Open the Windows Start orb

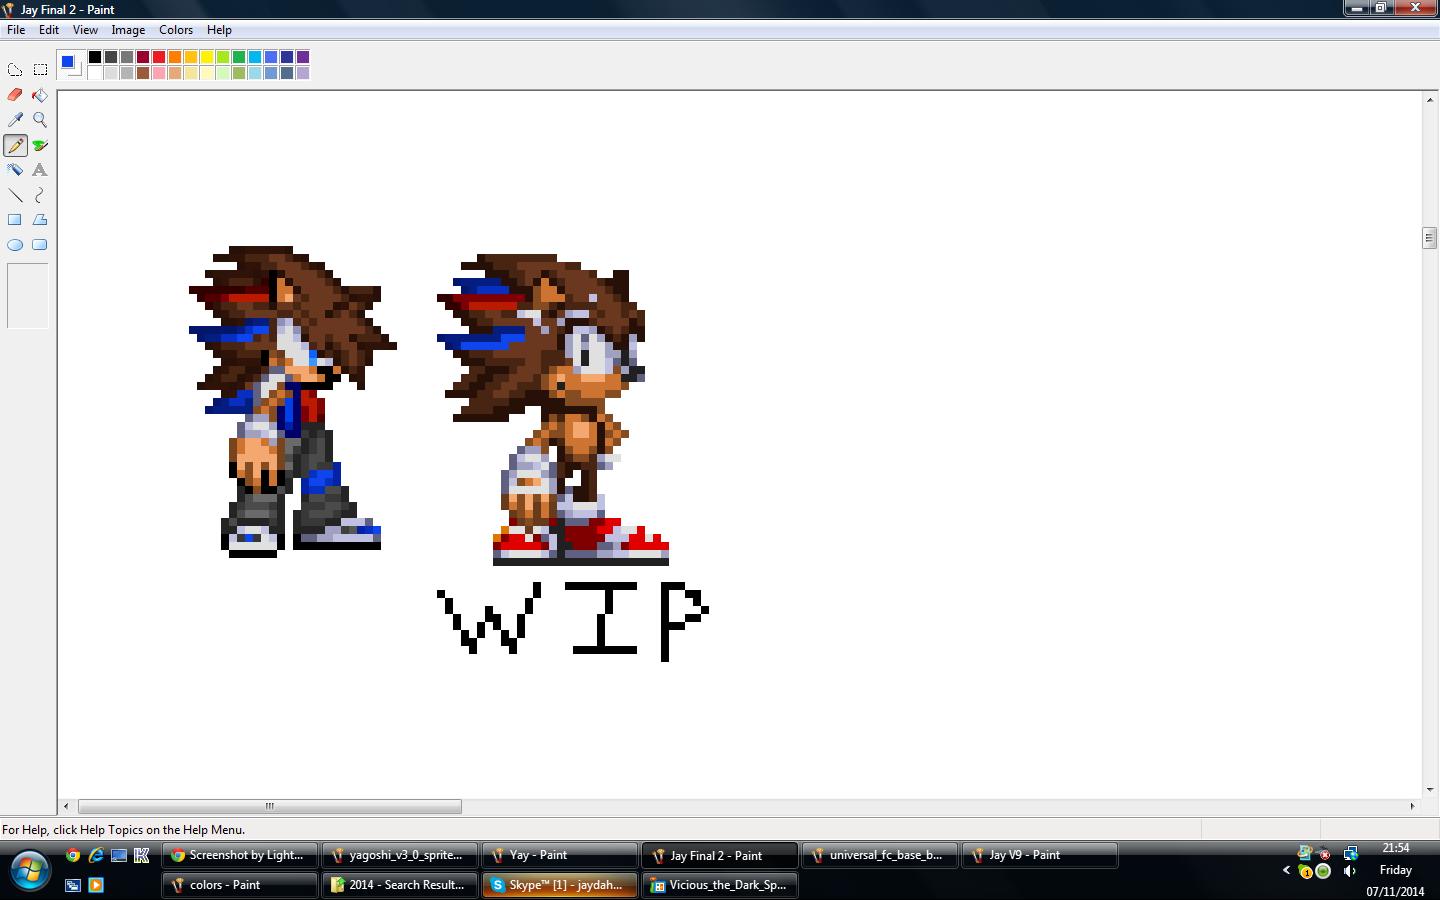tap(28, 870)
